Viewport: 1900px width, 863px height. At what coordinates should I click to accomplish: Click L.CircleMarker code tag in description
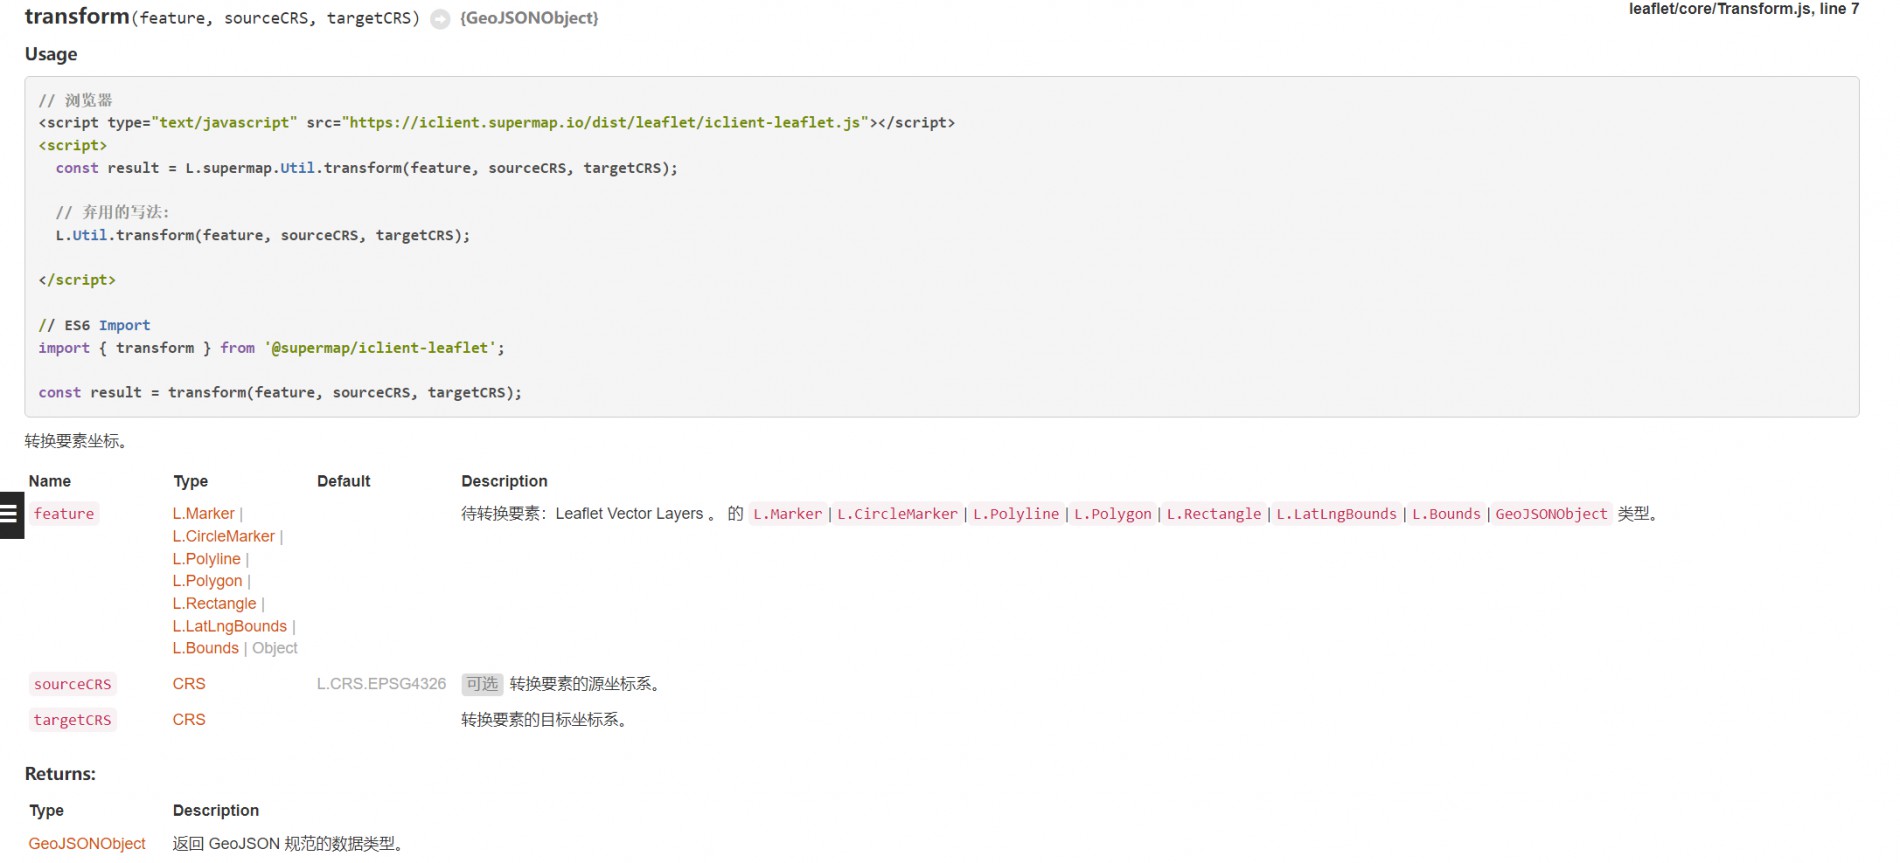click(897, 514)
